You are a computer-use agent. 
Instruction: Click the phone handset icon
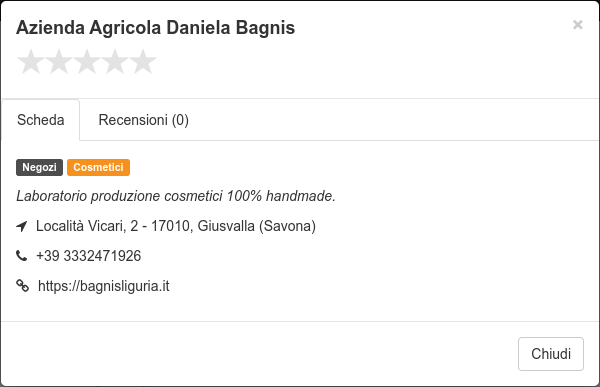click(22, 255)
